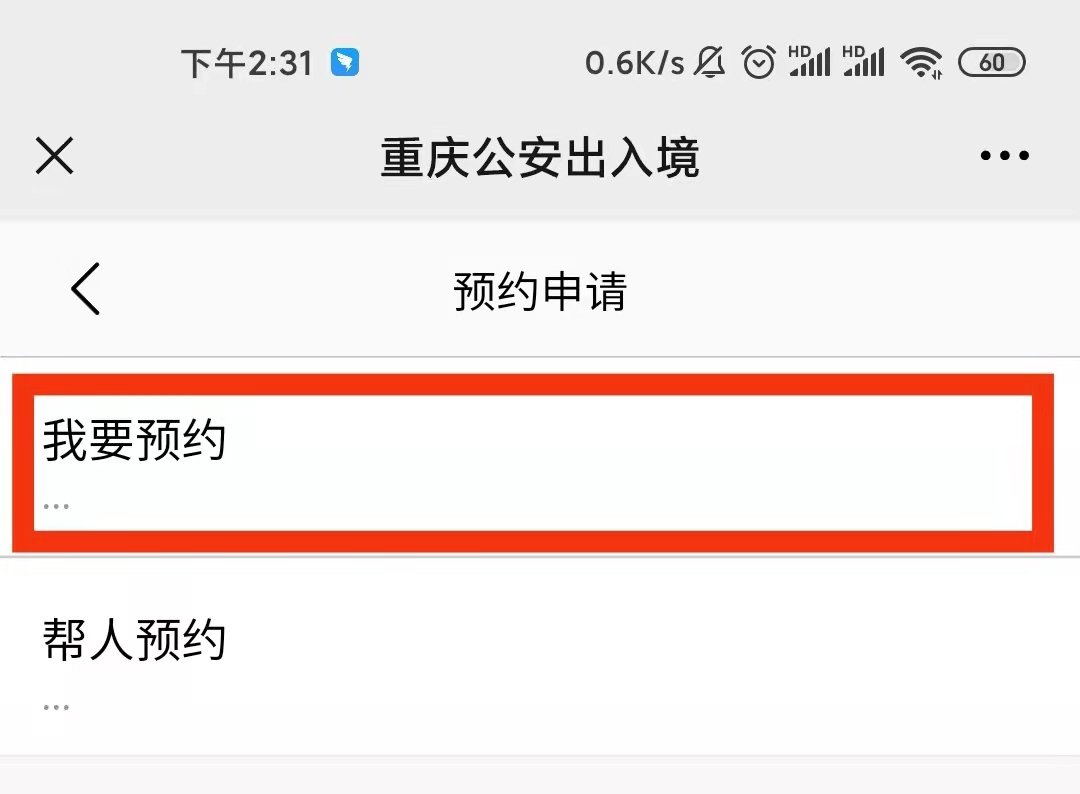Select the 我要预约 option
1080x794 pixels.
coord(134,441)
